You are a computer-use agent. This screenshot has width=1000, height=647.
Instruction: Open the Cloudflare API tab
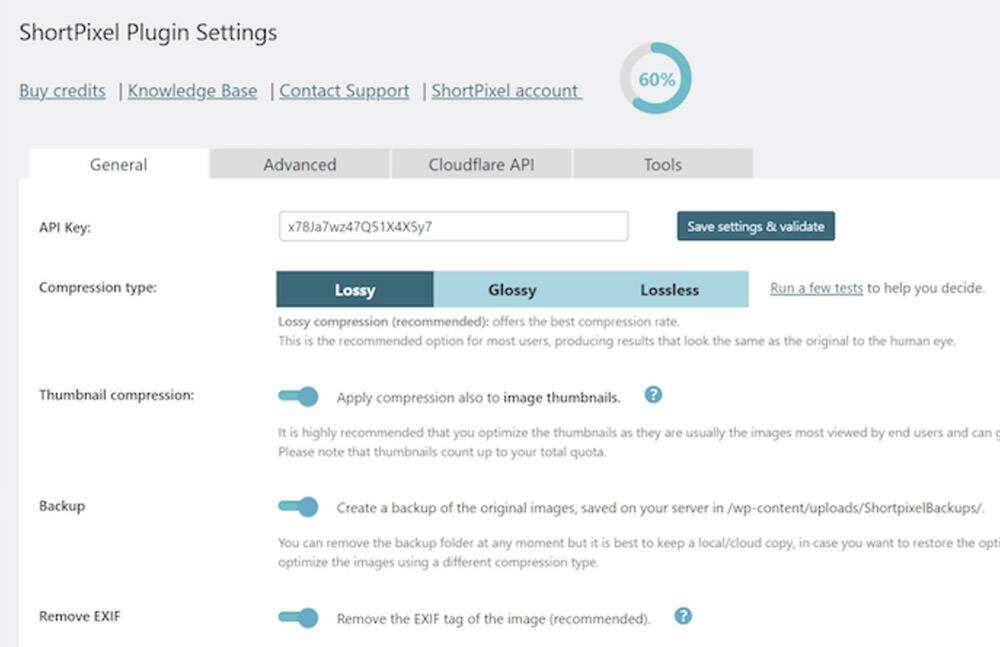pos(481,165)
